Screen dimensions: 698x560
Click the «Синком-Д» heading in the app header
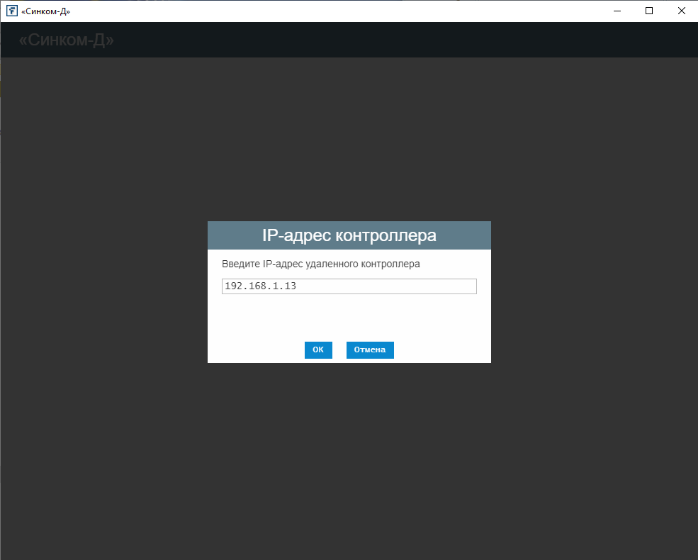[x=66, y=41]
